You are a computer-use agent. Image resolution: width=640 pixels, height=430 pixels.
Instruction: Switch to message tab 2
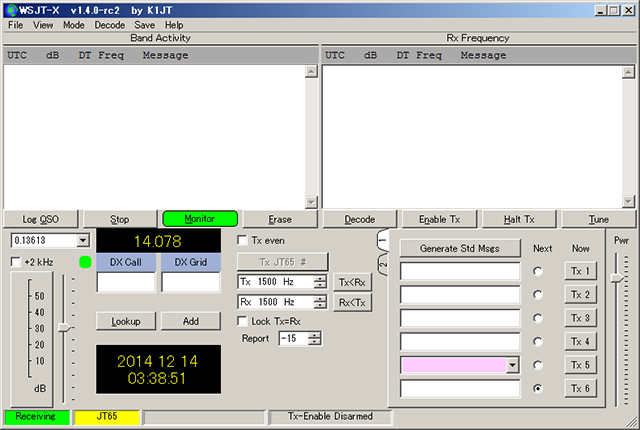tap(382, 264)
